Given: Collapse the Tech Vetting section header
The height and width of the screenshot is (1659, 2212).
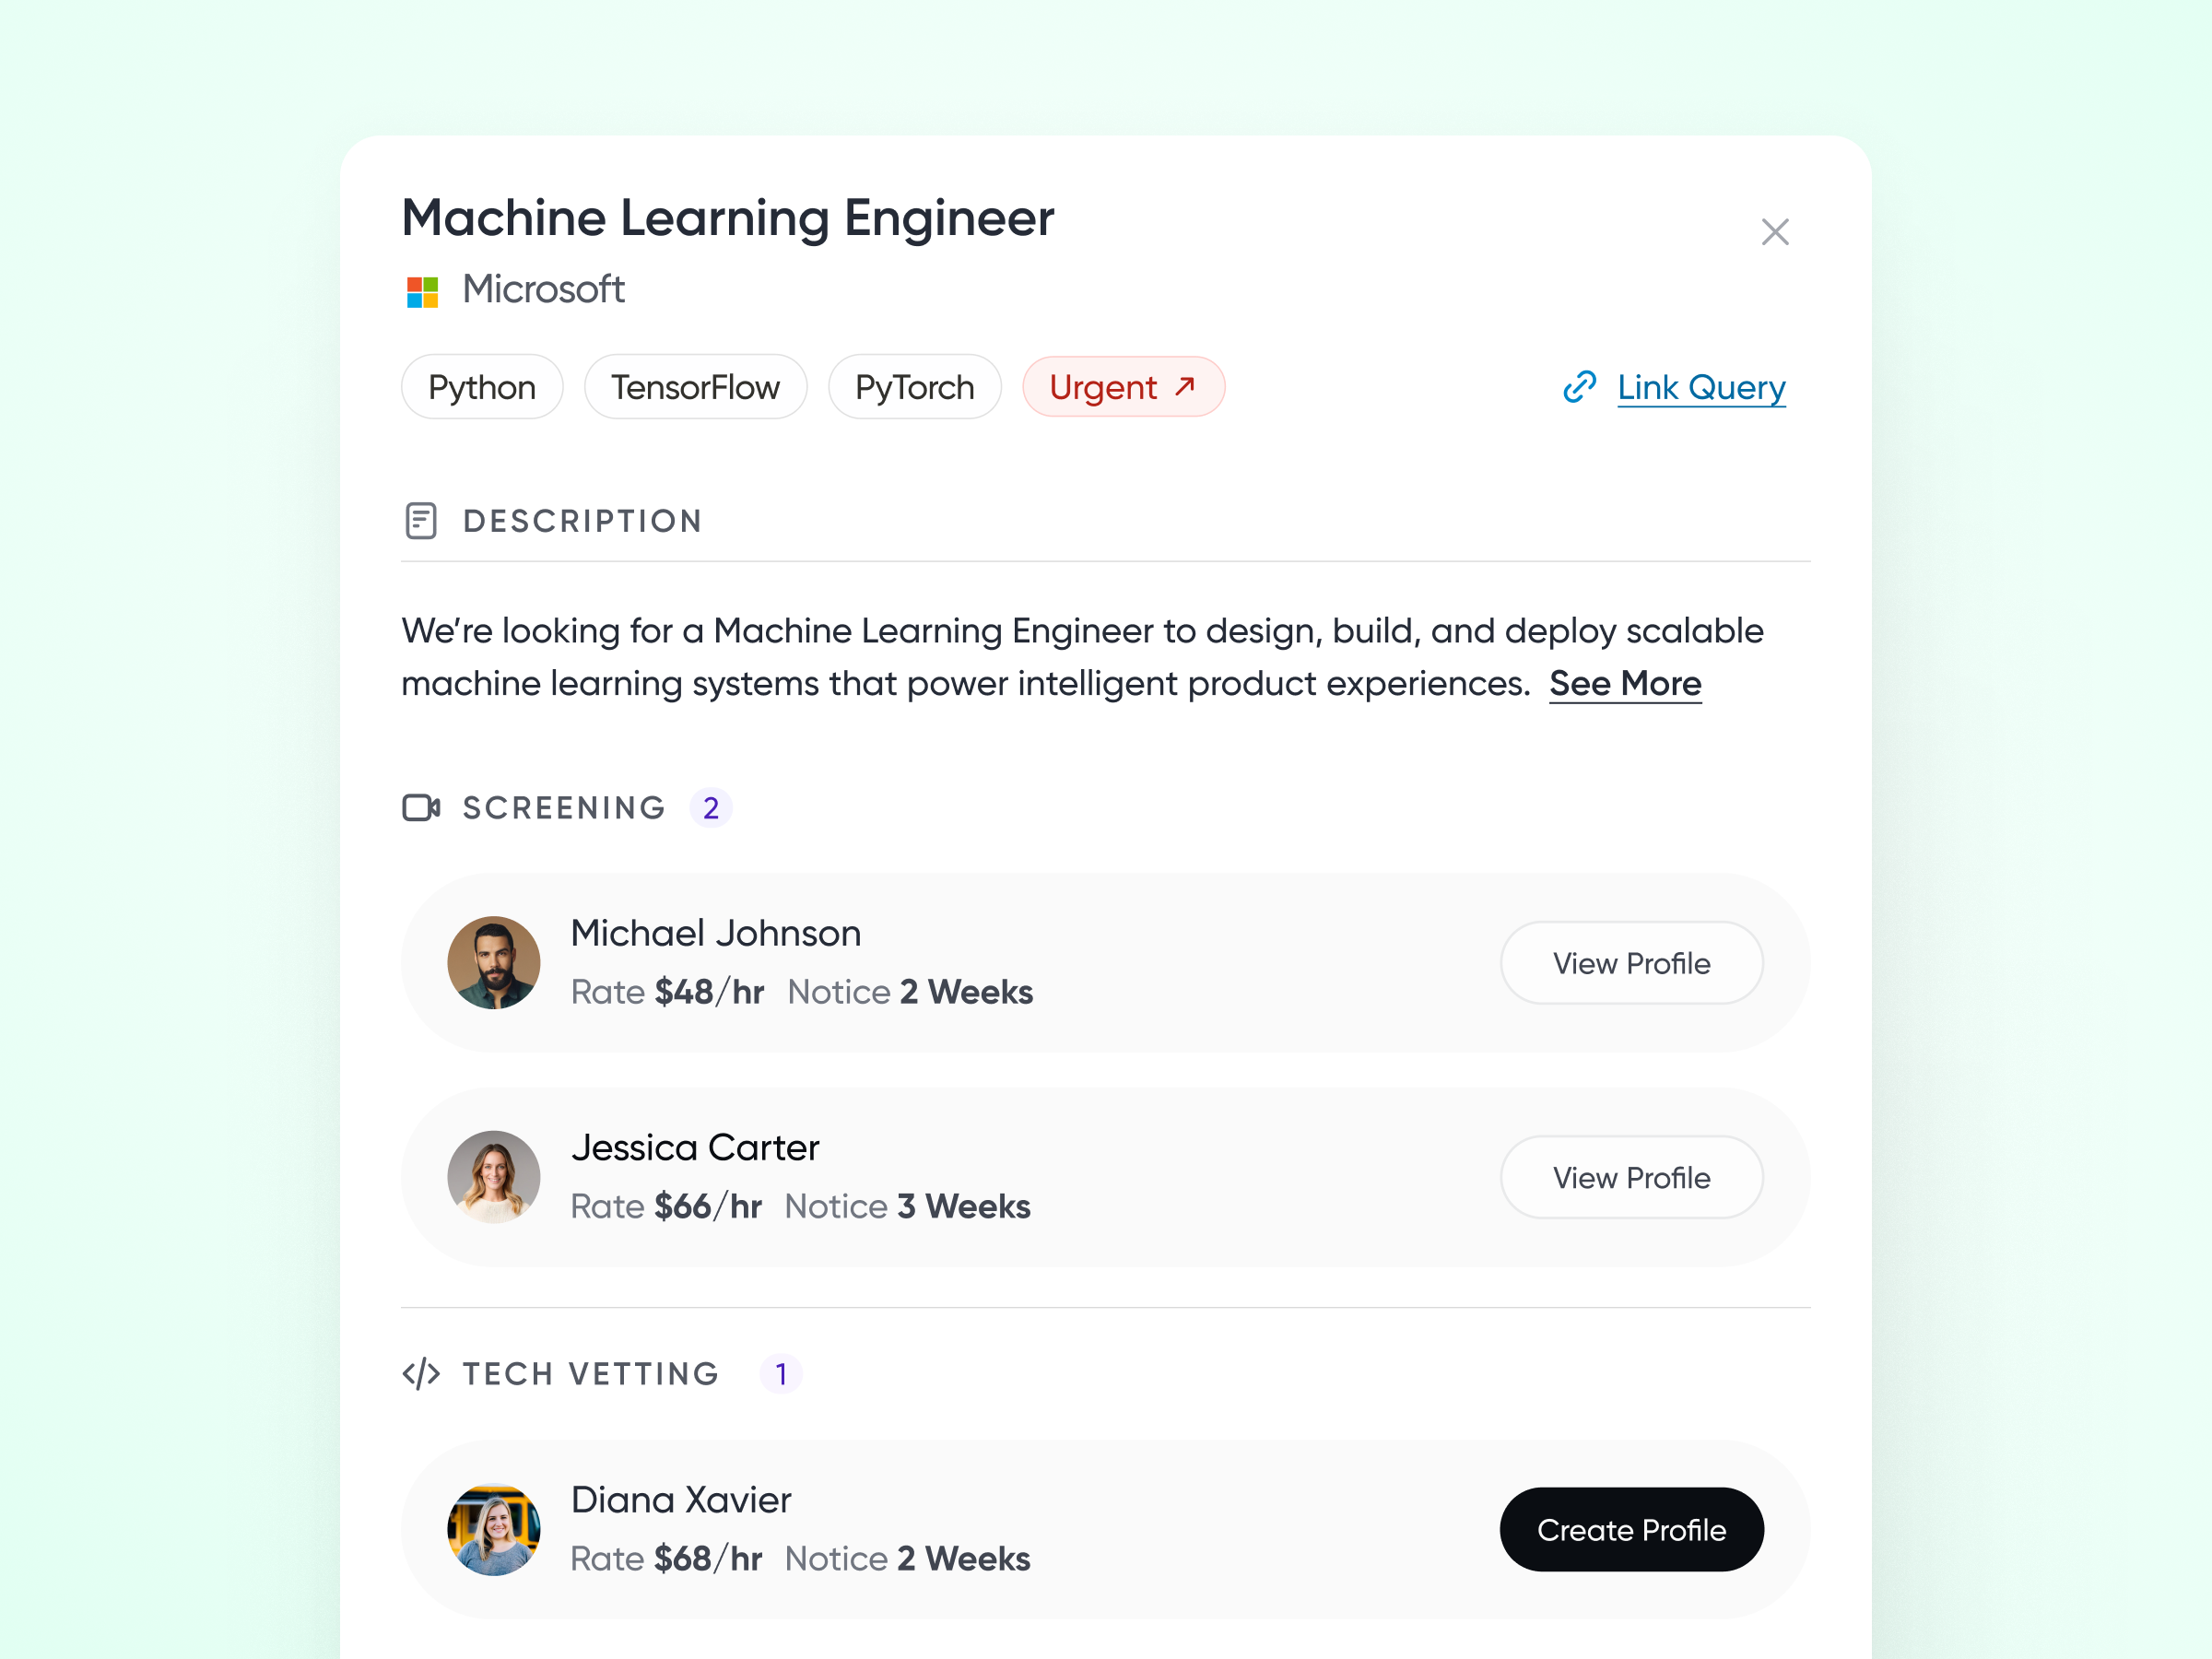Looking at the screenshot, I should pos(590,1373).
